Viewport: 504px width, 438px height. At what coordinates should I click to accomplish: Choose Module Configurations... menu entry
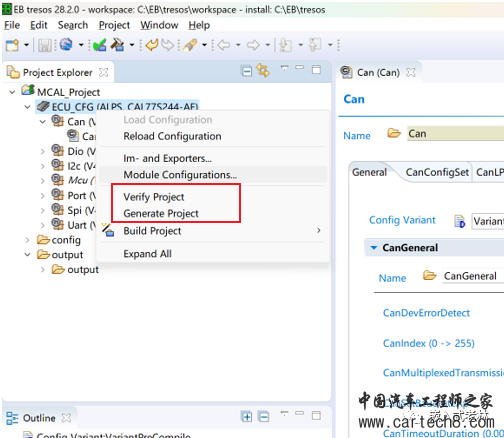click(180, 175)
